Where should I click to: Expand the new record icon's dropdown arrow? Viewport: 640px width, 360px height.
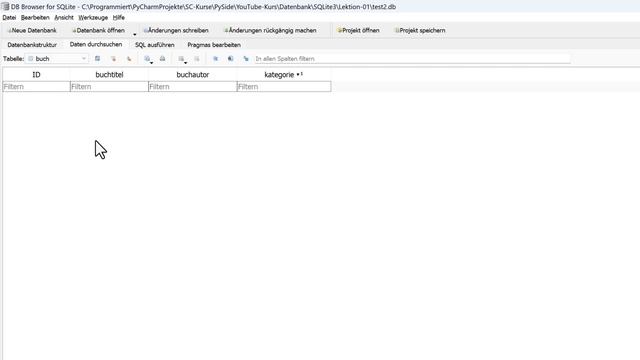tap(185, 62)
